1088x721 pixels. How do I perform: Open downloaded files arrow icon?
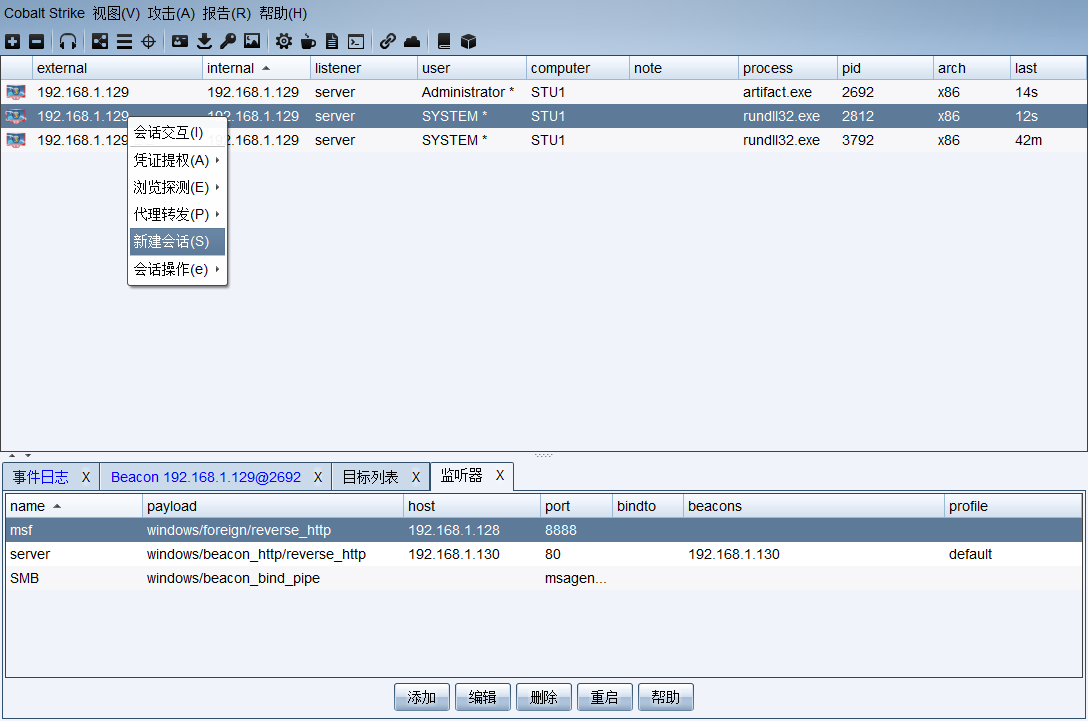(204, 42)
